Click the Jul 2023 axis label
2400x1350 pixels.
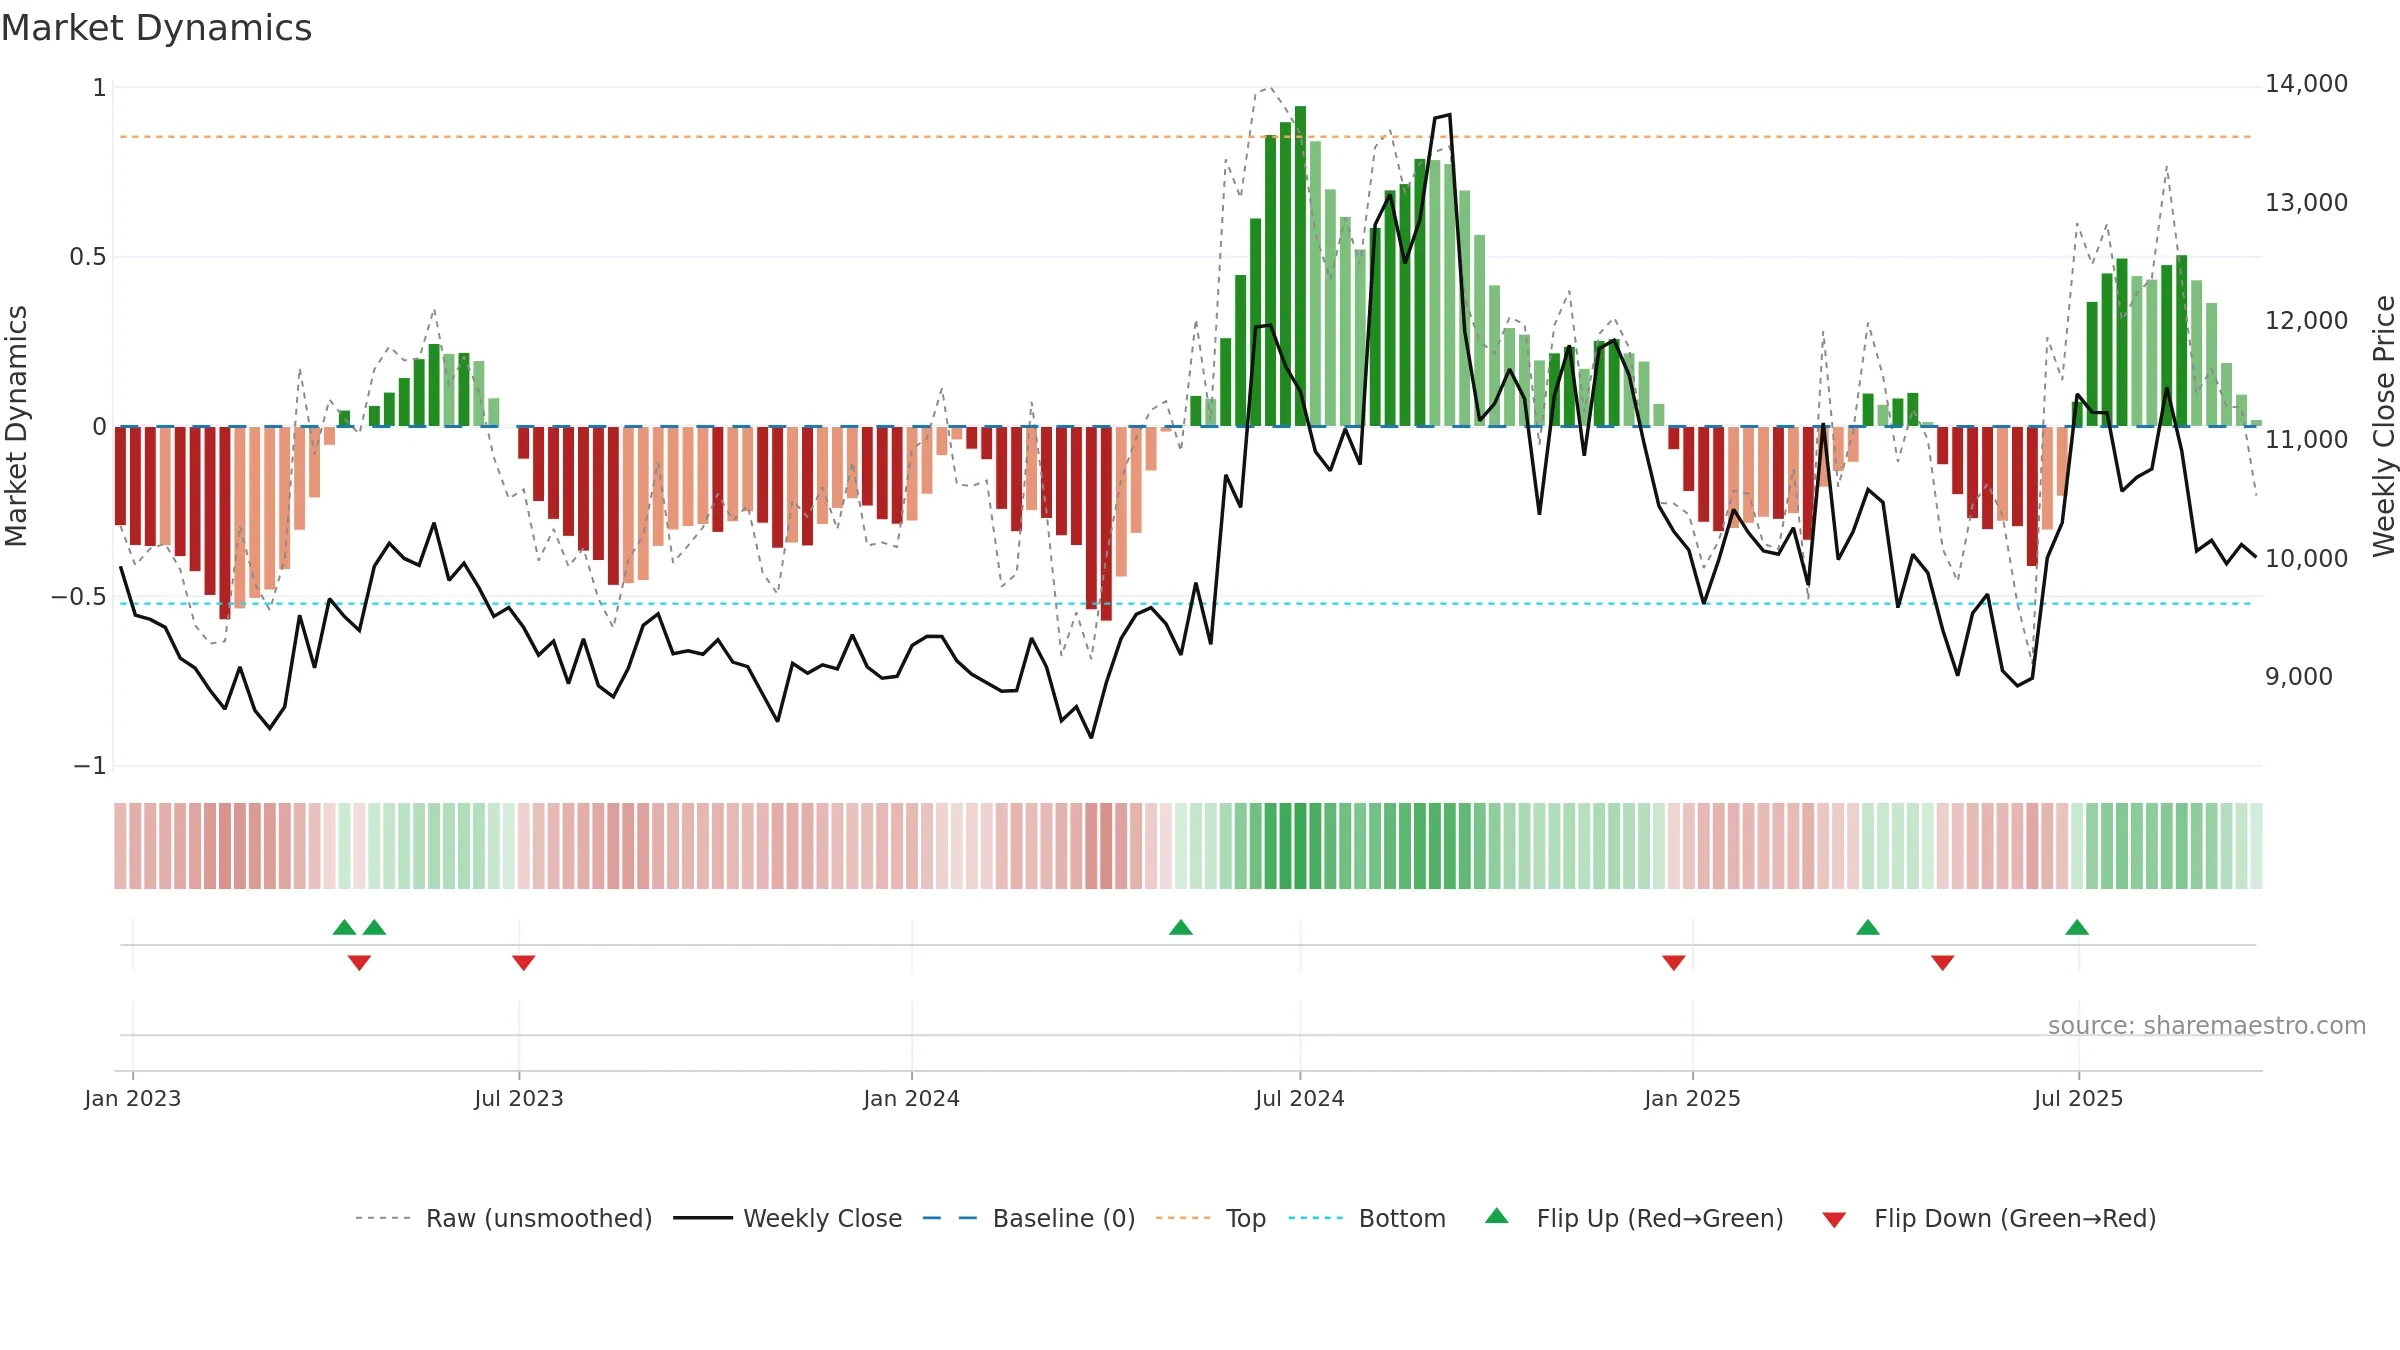[519, 1098]
